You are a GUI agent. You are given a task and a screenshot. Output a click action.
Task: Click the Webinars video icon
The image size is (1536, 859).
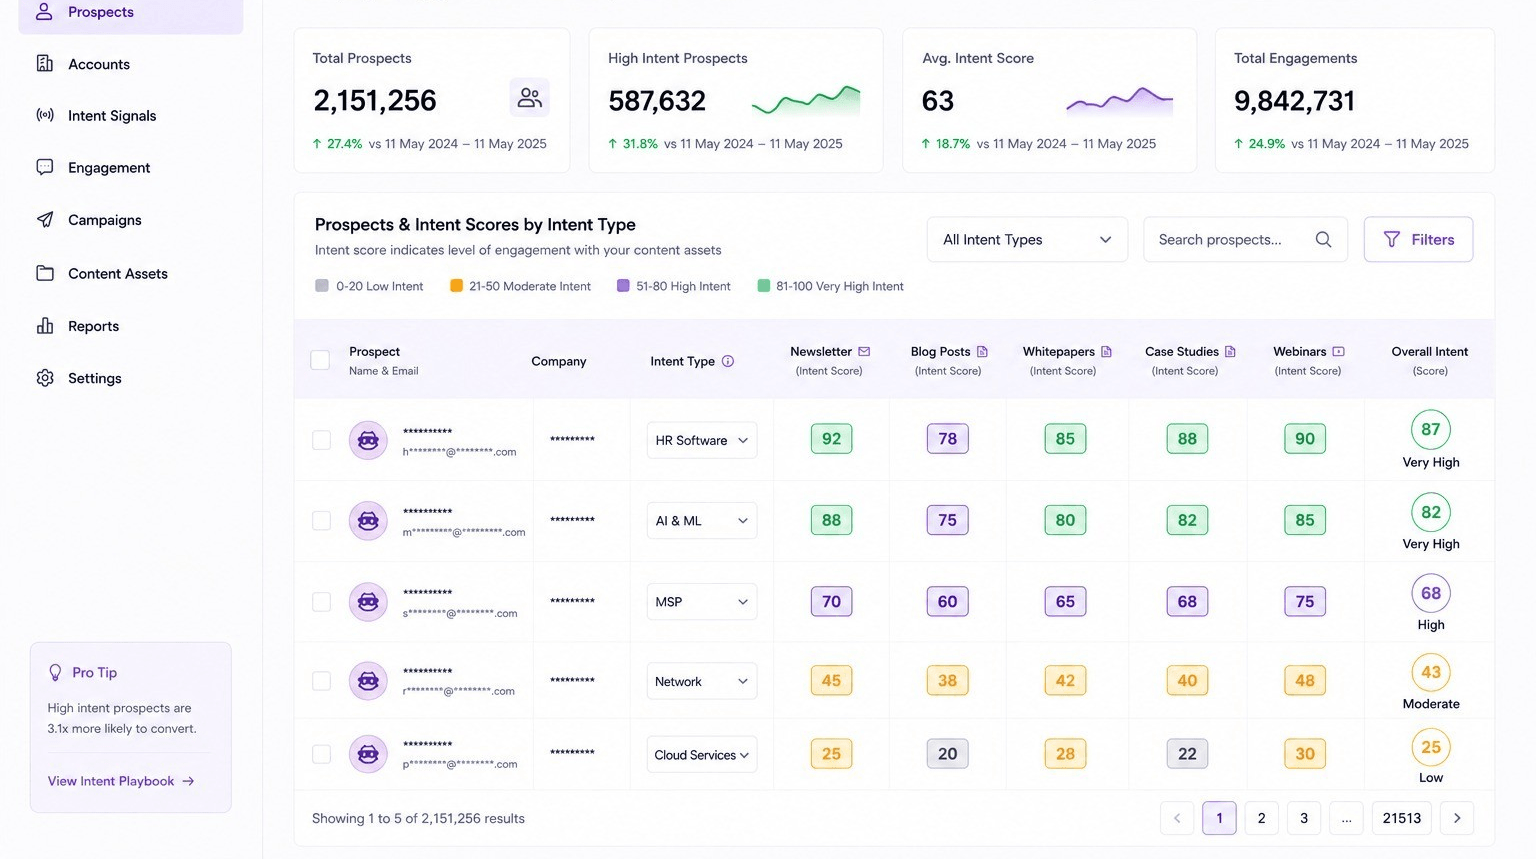(x=1338, y=352)
